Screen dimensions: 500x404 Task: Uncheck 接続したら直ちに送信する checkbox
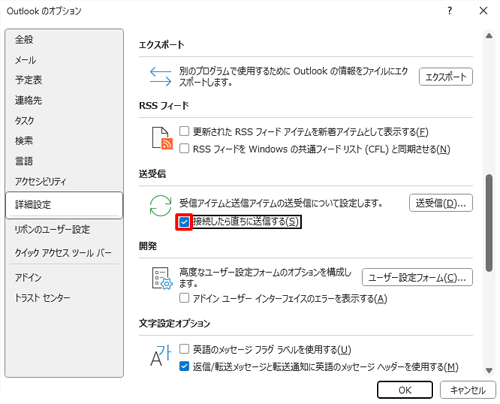[184, 222]
